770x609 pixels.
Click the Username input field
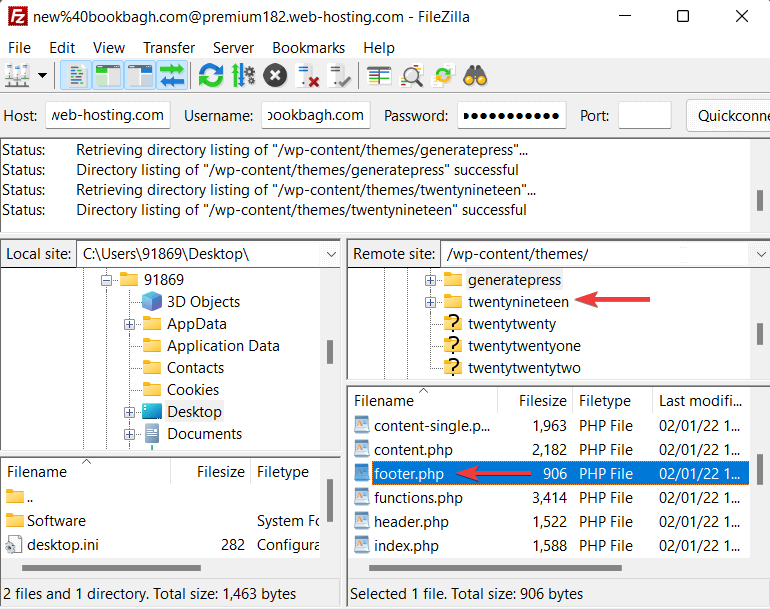click(316, 115)
